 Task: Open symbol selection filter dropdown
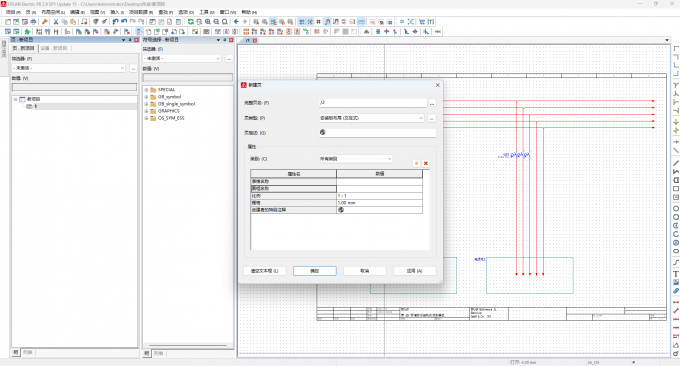point(218,58)
